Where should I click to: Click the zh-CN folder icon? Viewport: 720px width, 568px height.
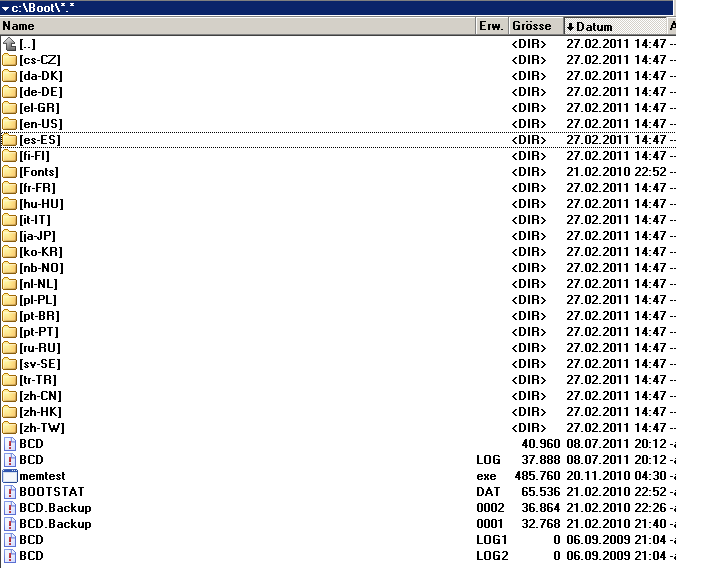(9, 396)
